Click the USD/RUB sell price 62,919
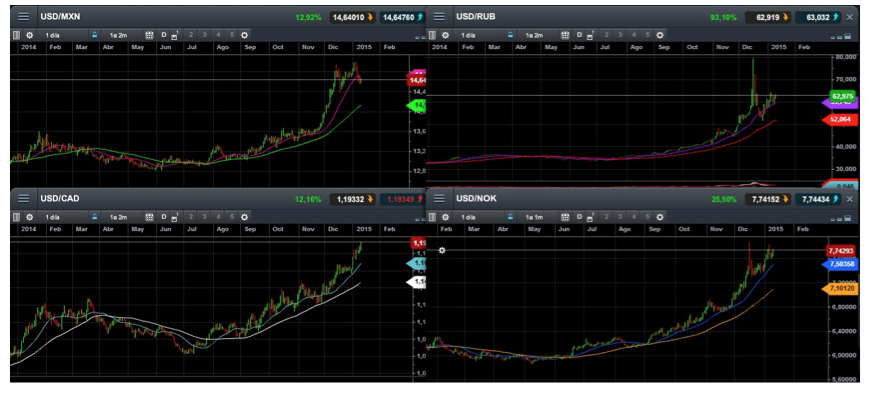The height and width of the screenshot is (395, 871). click(x=768, y=17)
